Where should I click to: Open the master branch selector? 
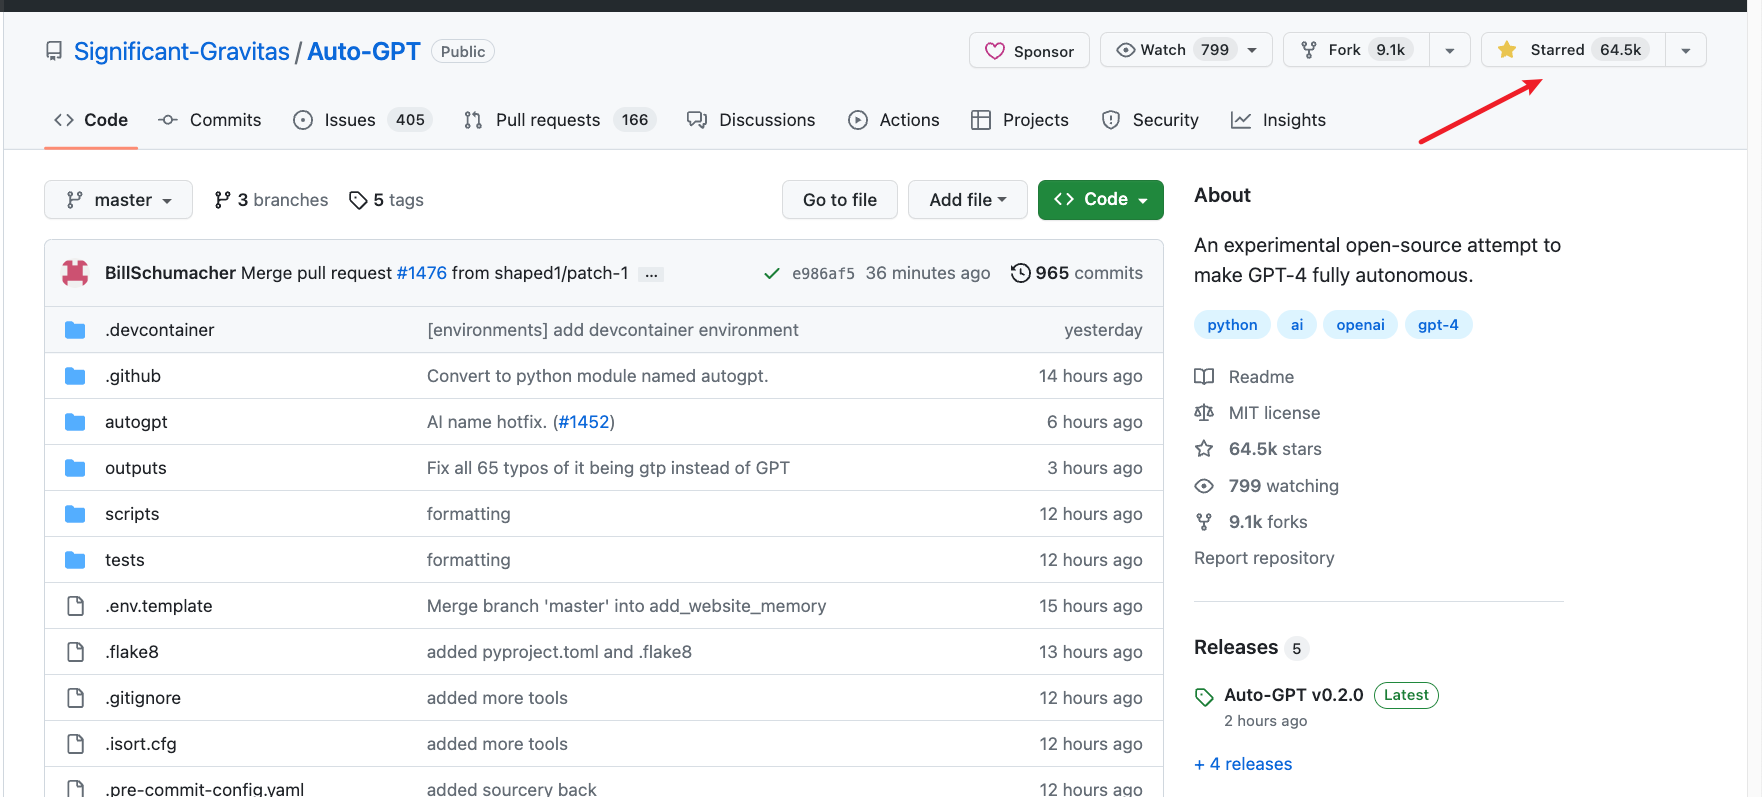click(x=117, y=200)
